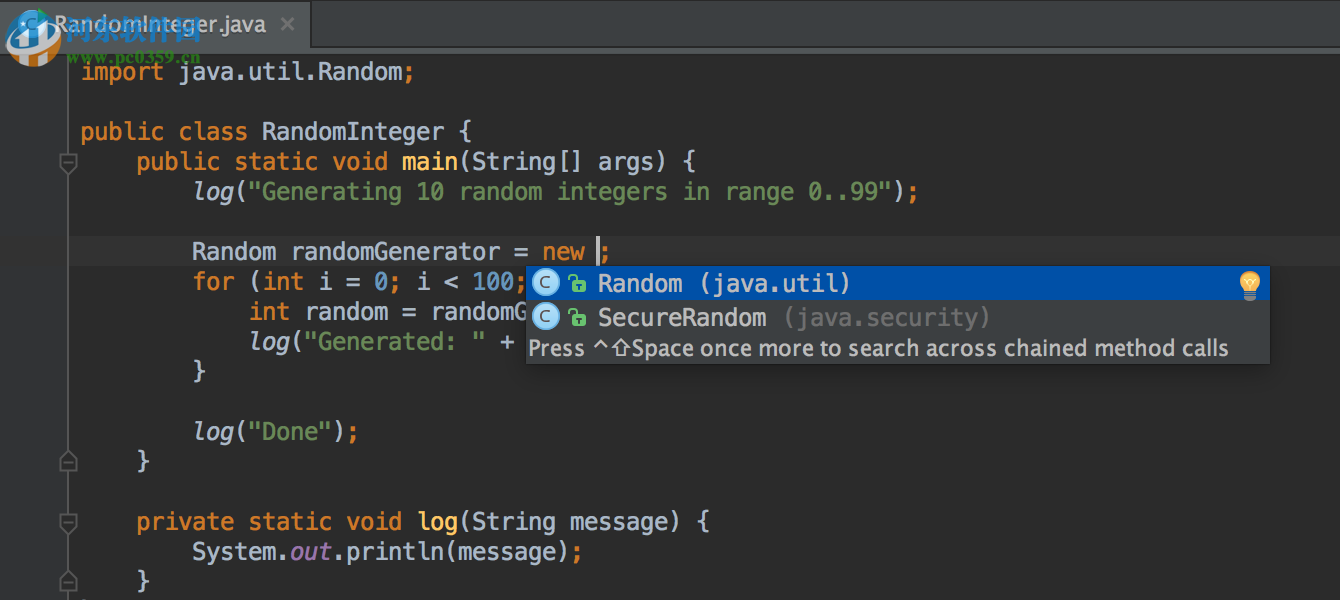Close the RandomInteger.java tab with its X
This screenshot has height=600, width=1340.
point(287,24)
